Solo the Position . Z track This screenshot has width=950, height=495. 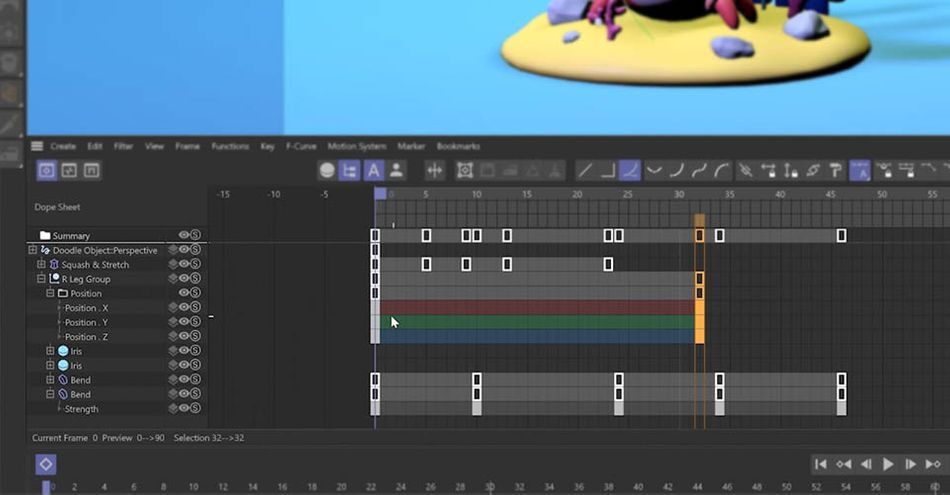point(195,336)
